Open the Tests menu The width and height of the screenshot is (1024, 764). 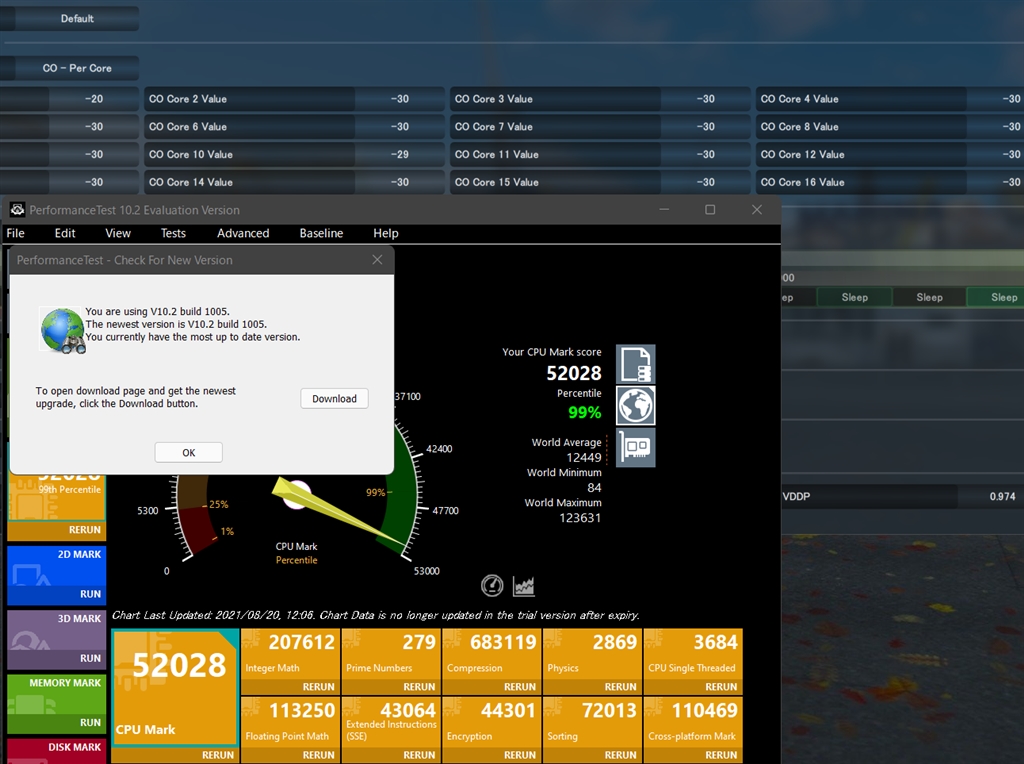(x=173, y=233)
